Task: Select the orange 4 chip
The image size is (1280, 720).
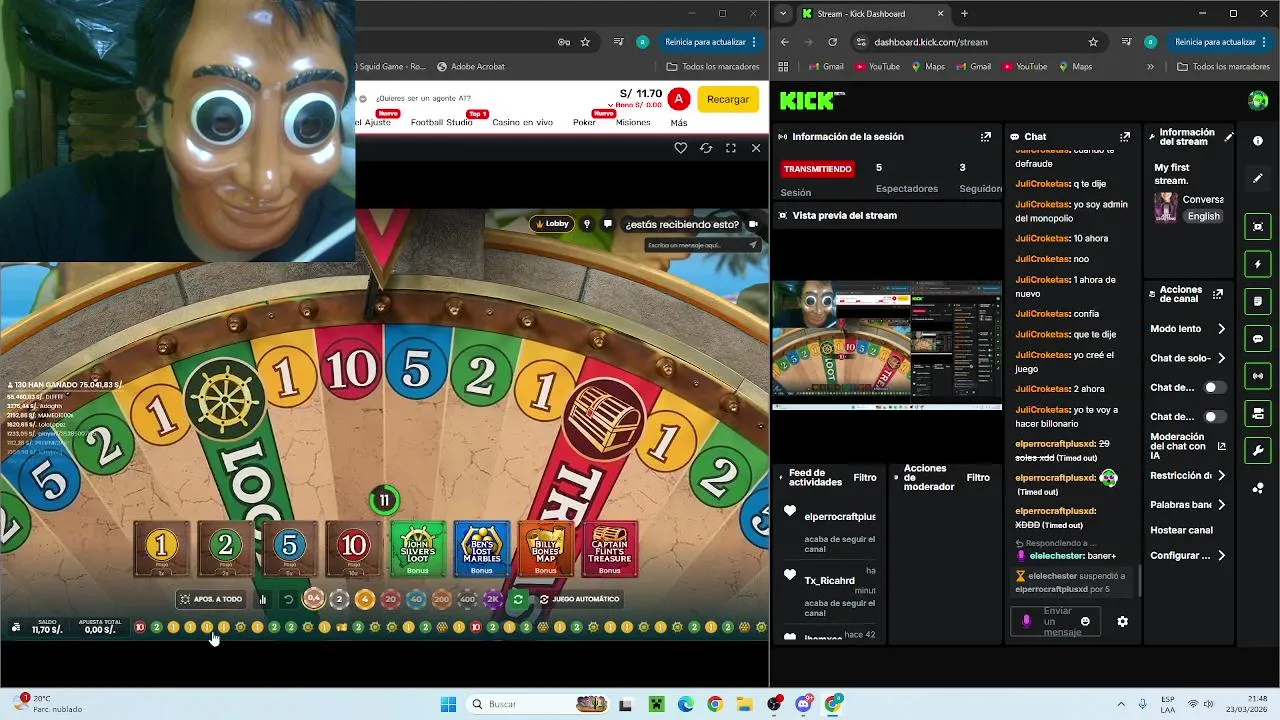Action: (x=364, y=599)
